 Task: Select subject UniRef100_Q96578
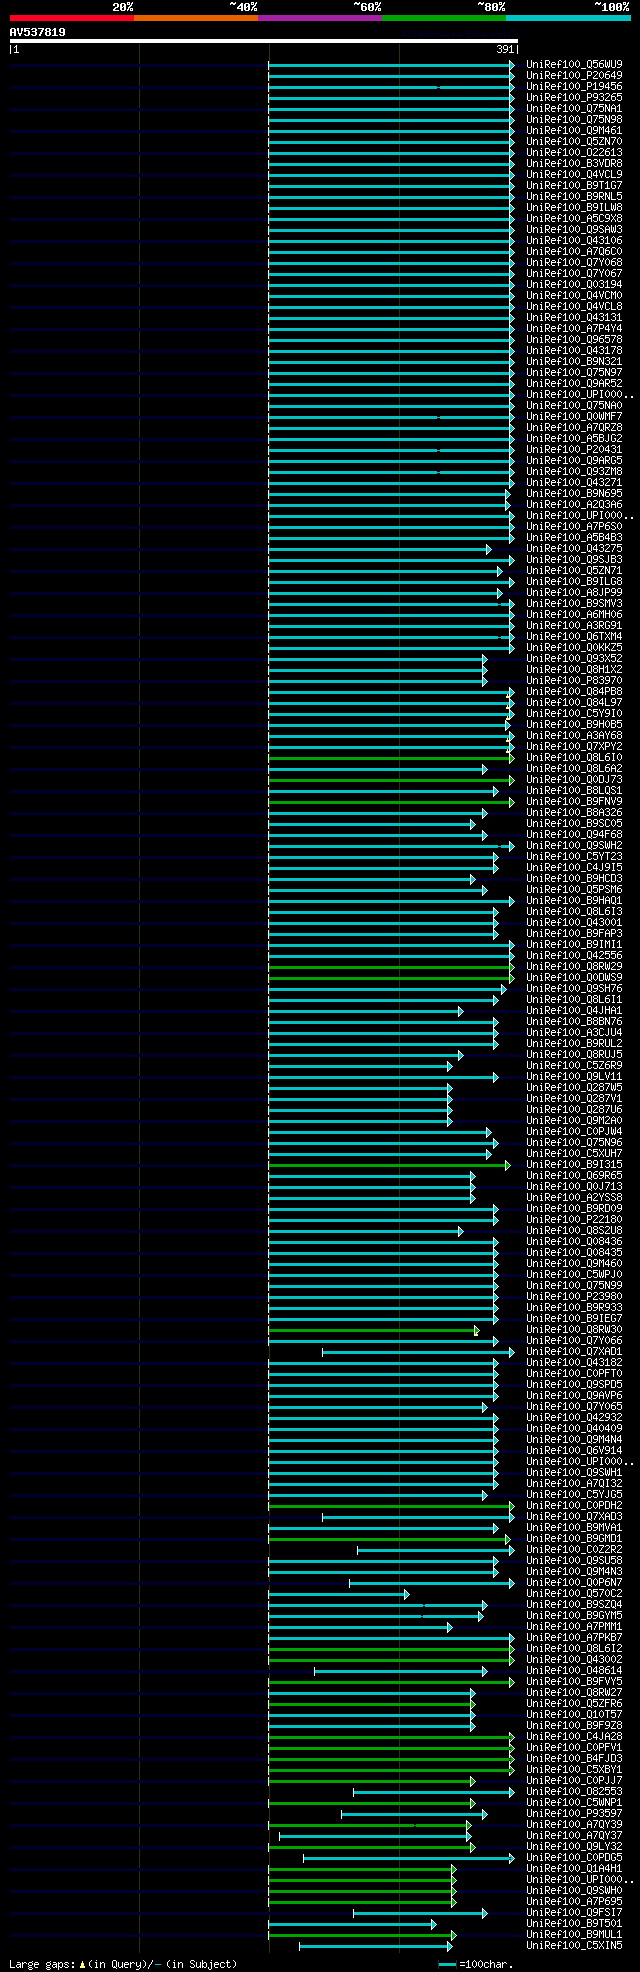(574, 339)
